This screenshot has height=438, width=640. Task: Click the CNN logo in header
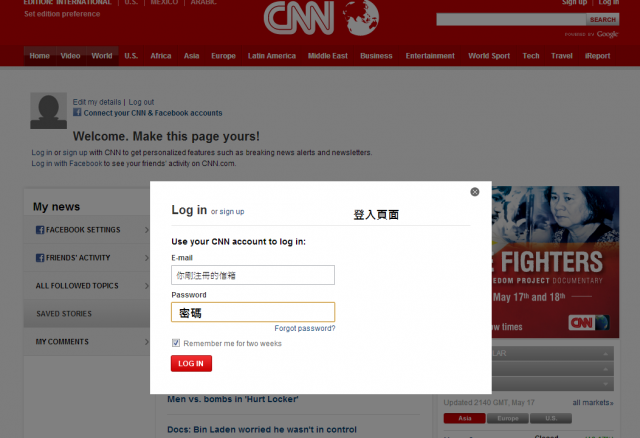tap(299, 18)
